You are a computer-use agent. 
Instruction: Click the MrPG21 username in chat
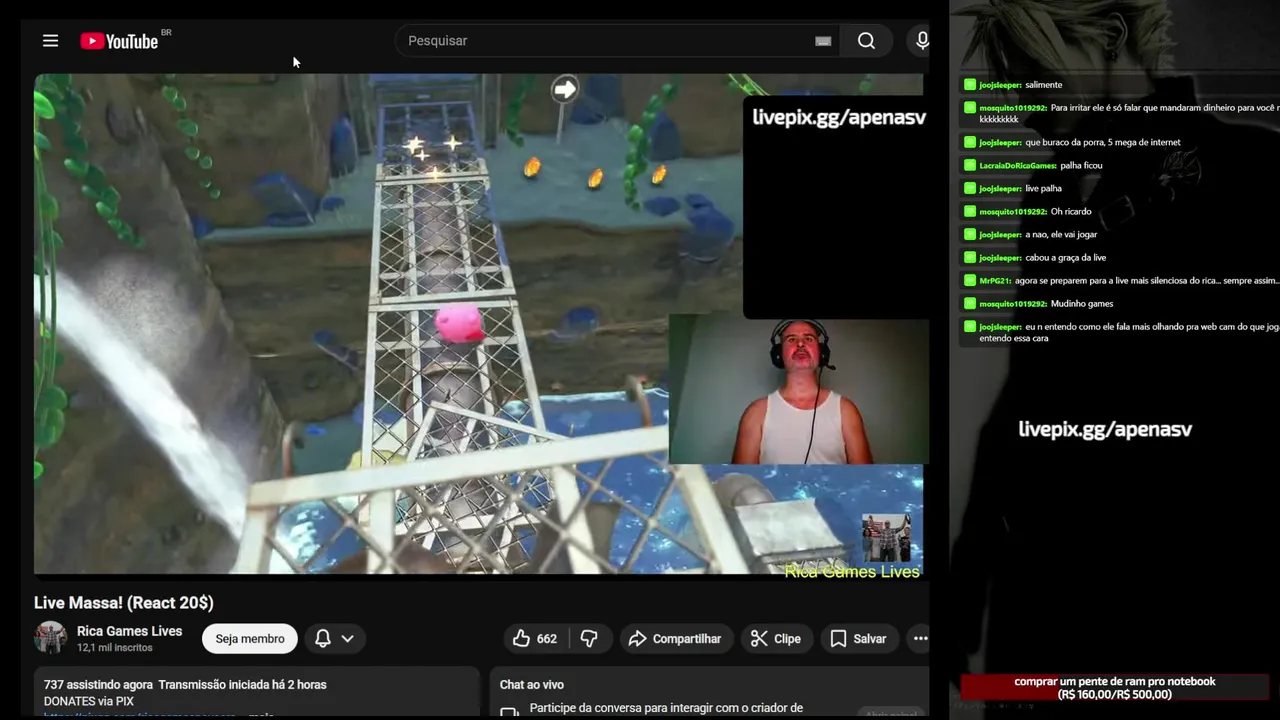pyautogui.click(x=994, y=281)
